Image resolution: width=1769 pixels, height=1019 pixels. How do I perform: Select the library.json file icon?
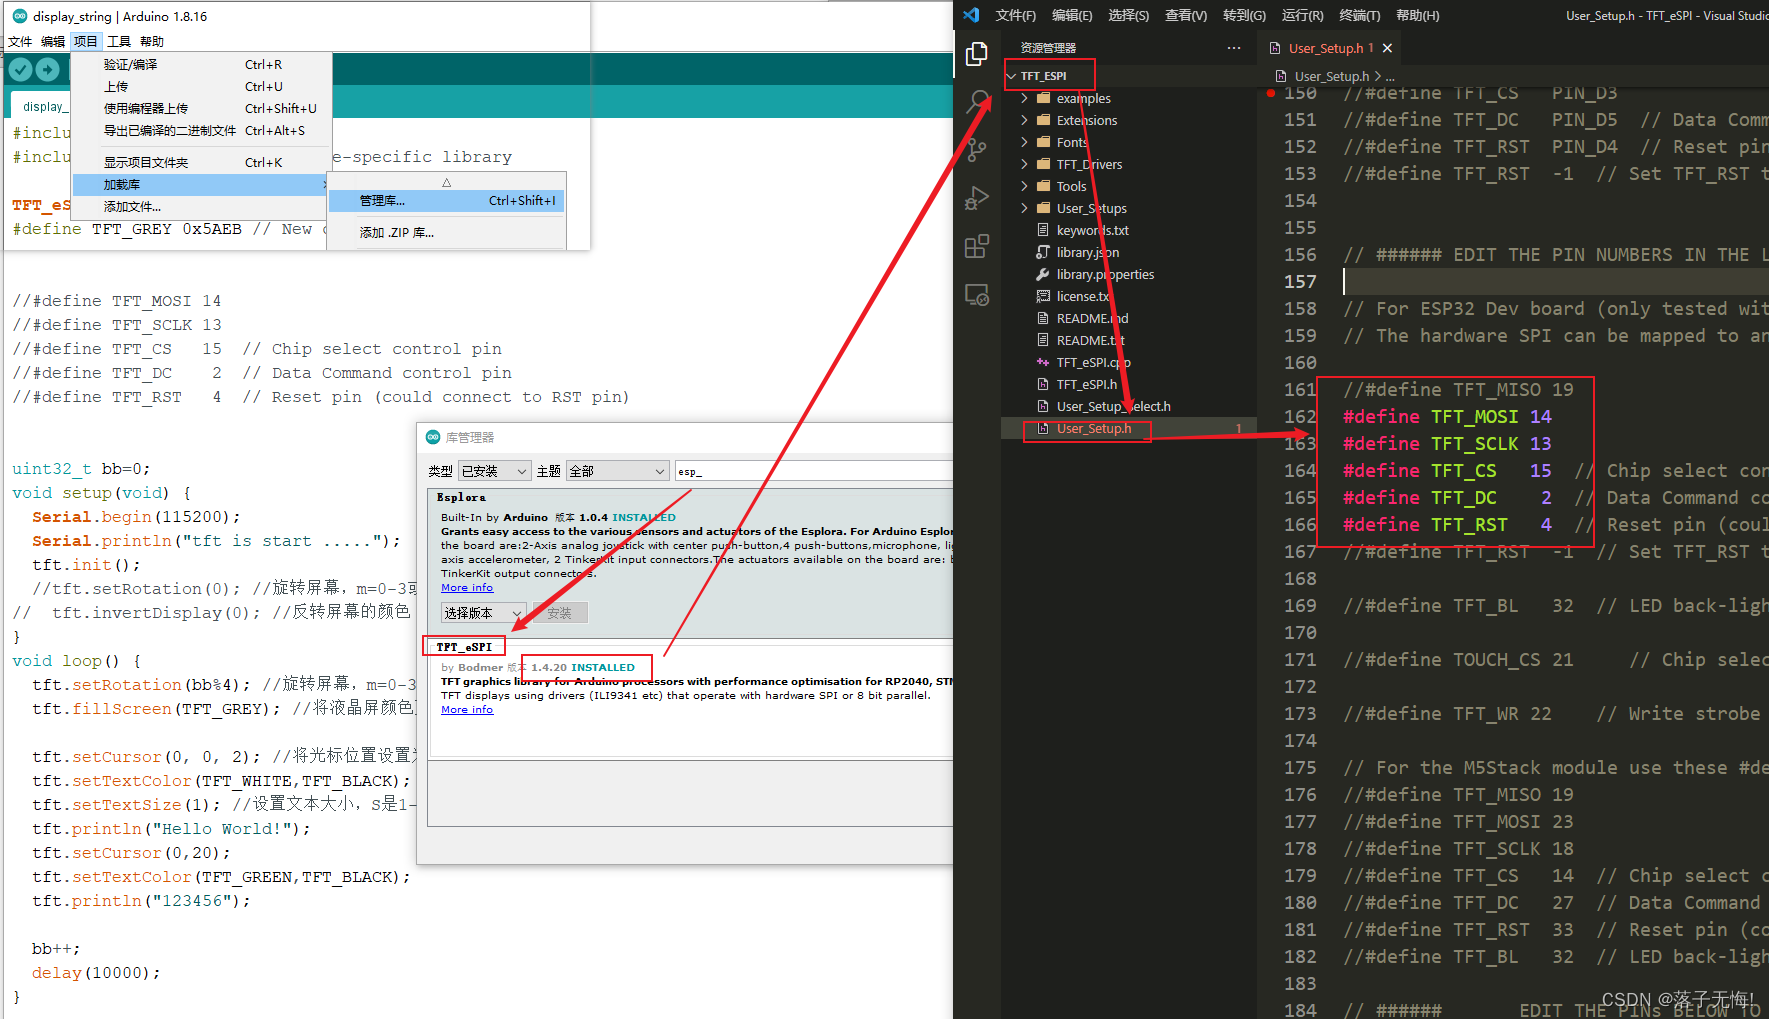[x=1043, y=252]
